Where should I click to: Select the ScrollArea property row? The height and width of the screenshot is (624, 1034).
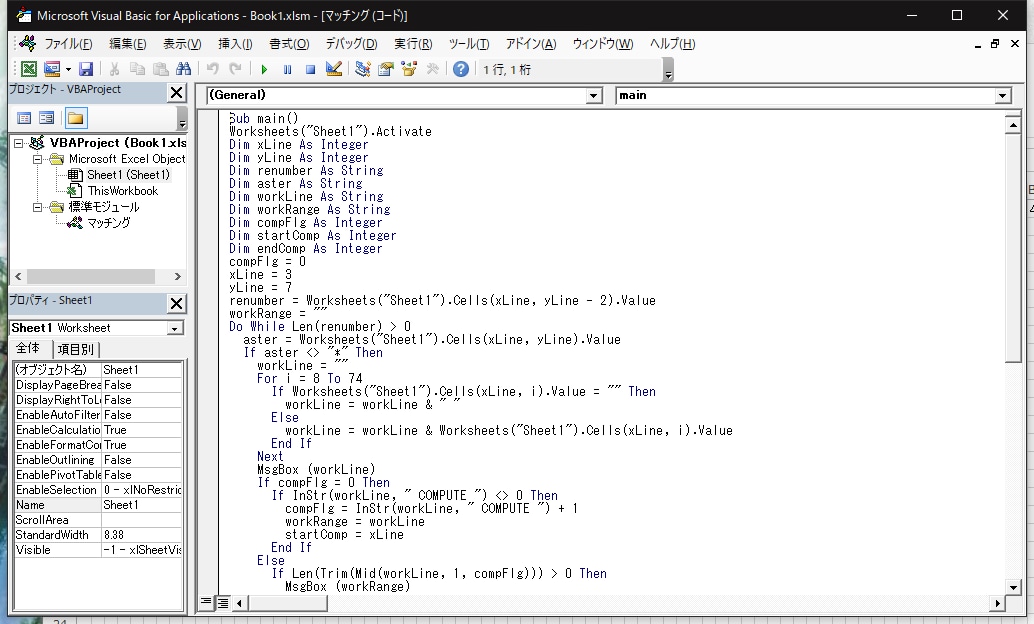pyautogui.click(x=98, y=520)
